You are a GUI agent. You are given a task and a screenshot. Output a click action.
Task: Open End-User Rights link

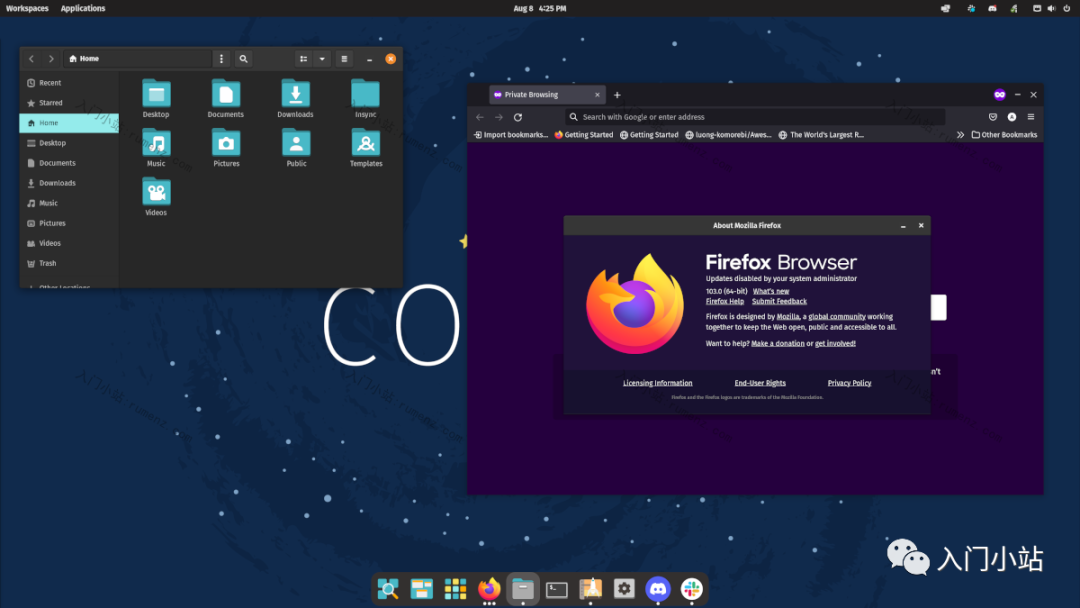(x=760, y=383)
